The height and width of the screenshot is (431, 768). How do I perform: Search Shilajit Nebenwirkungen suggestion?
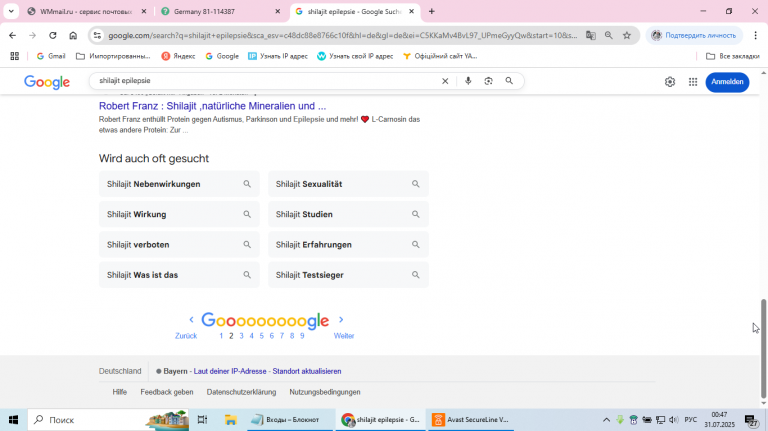(x=179, y=184)
